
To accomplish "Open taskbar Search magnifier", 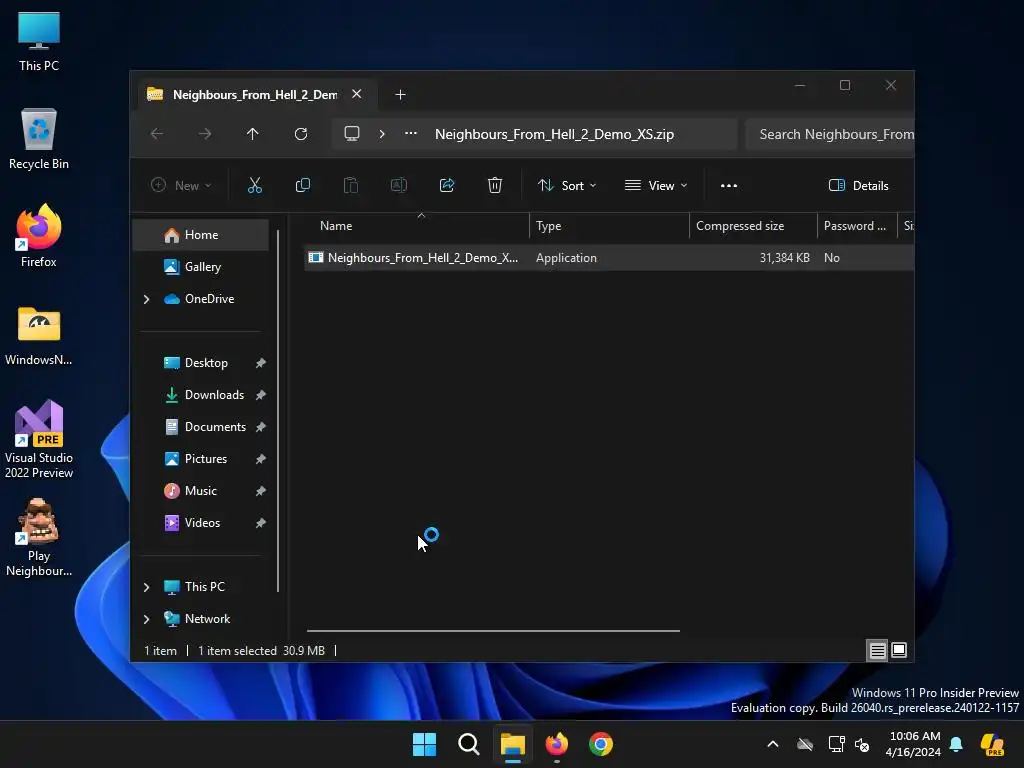I will (469, 744).
